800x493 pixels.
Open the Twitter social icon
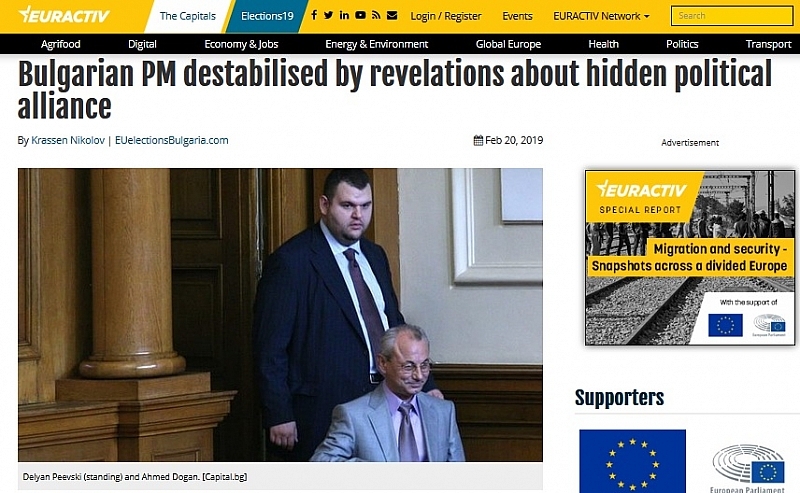pyautogui.click(x=329, y=15)
